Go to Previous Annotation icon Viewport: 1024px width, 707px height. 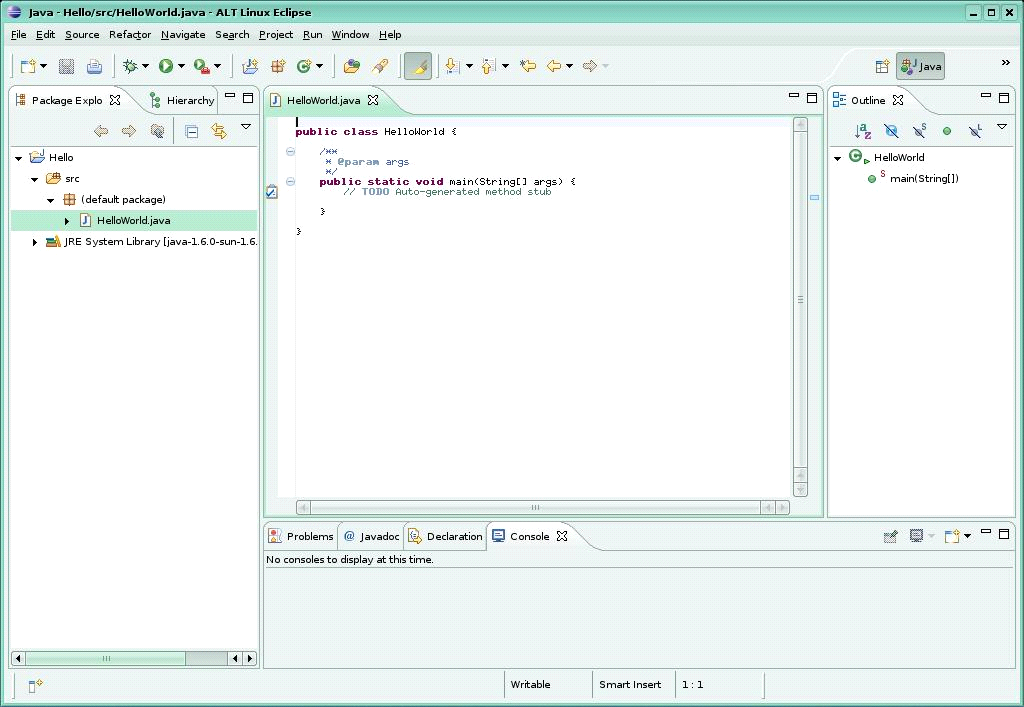tap(488, 66)
